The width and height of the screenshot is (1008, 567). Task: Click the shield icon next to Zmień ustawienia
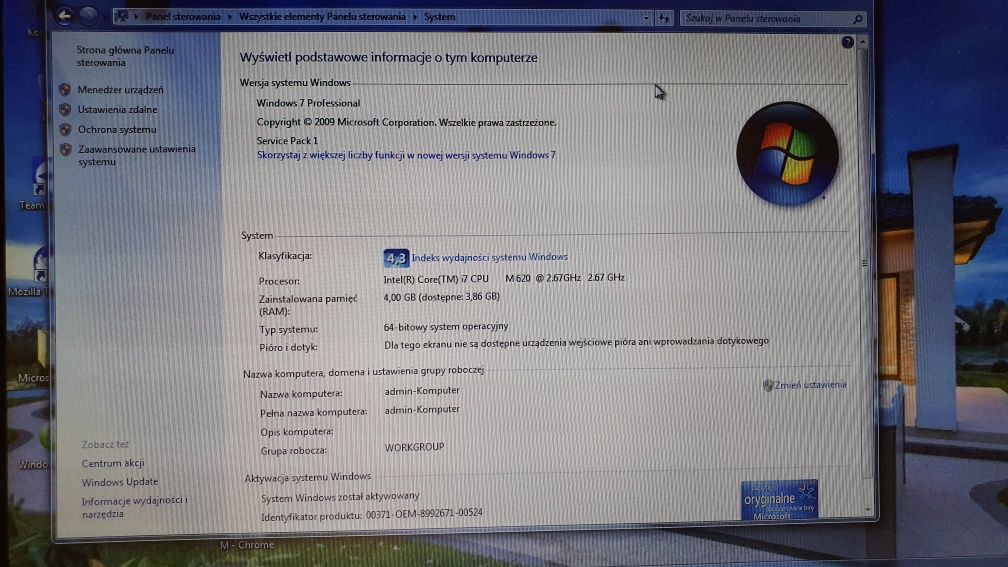click(x=768, y=385)
